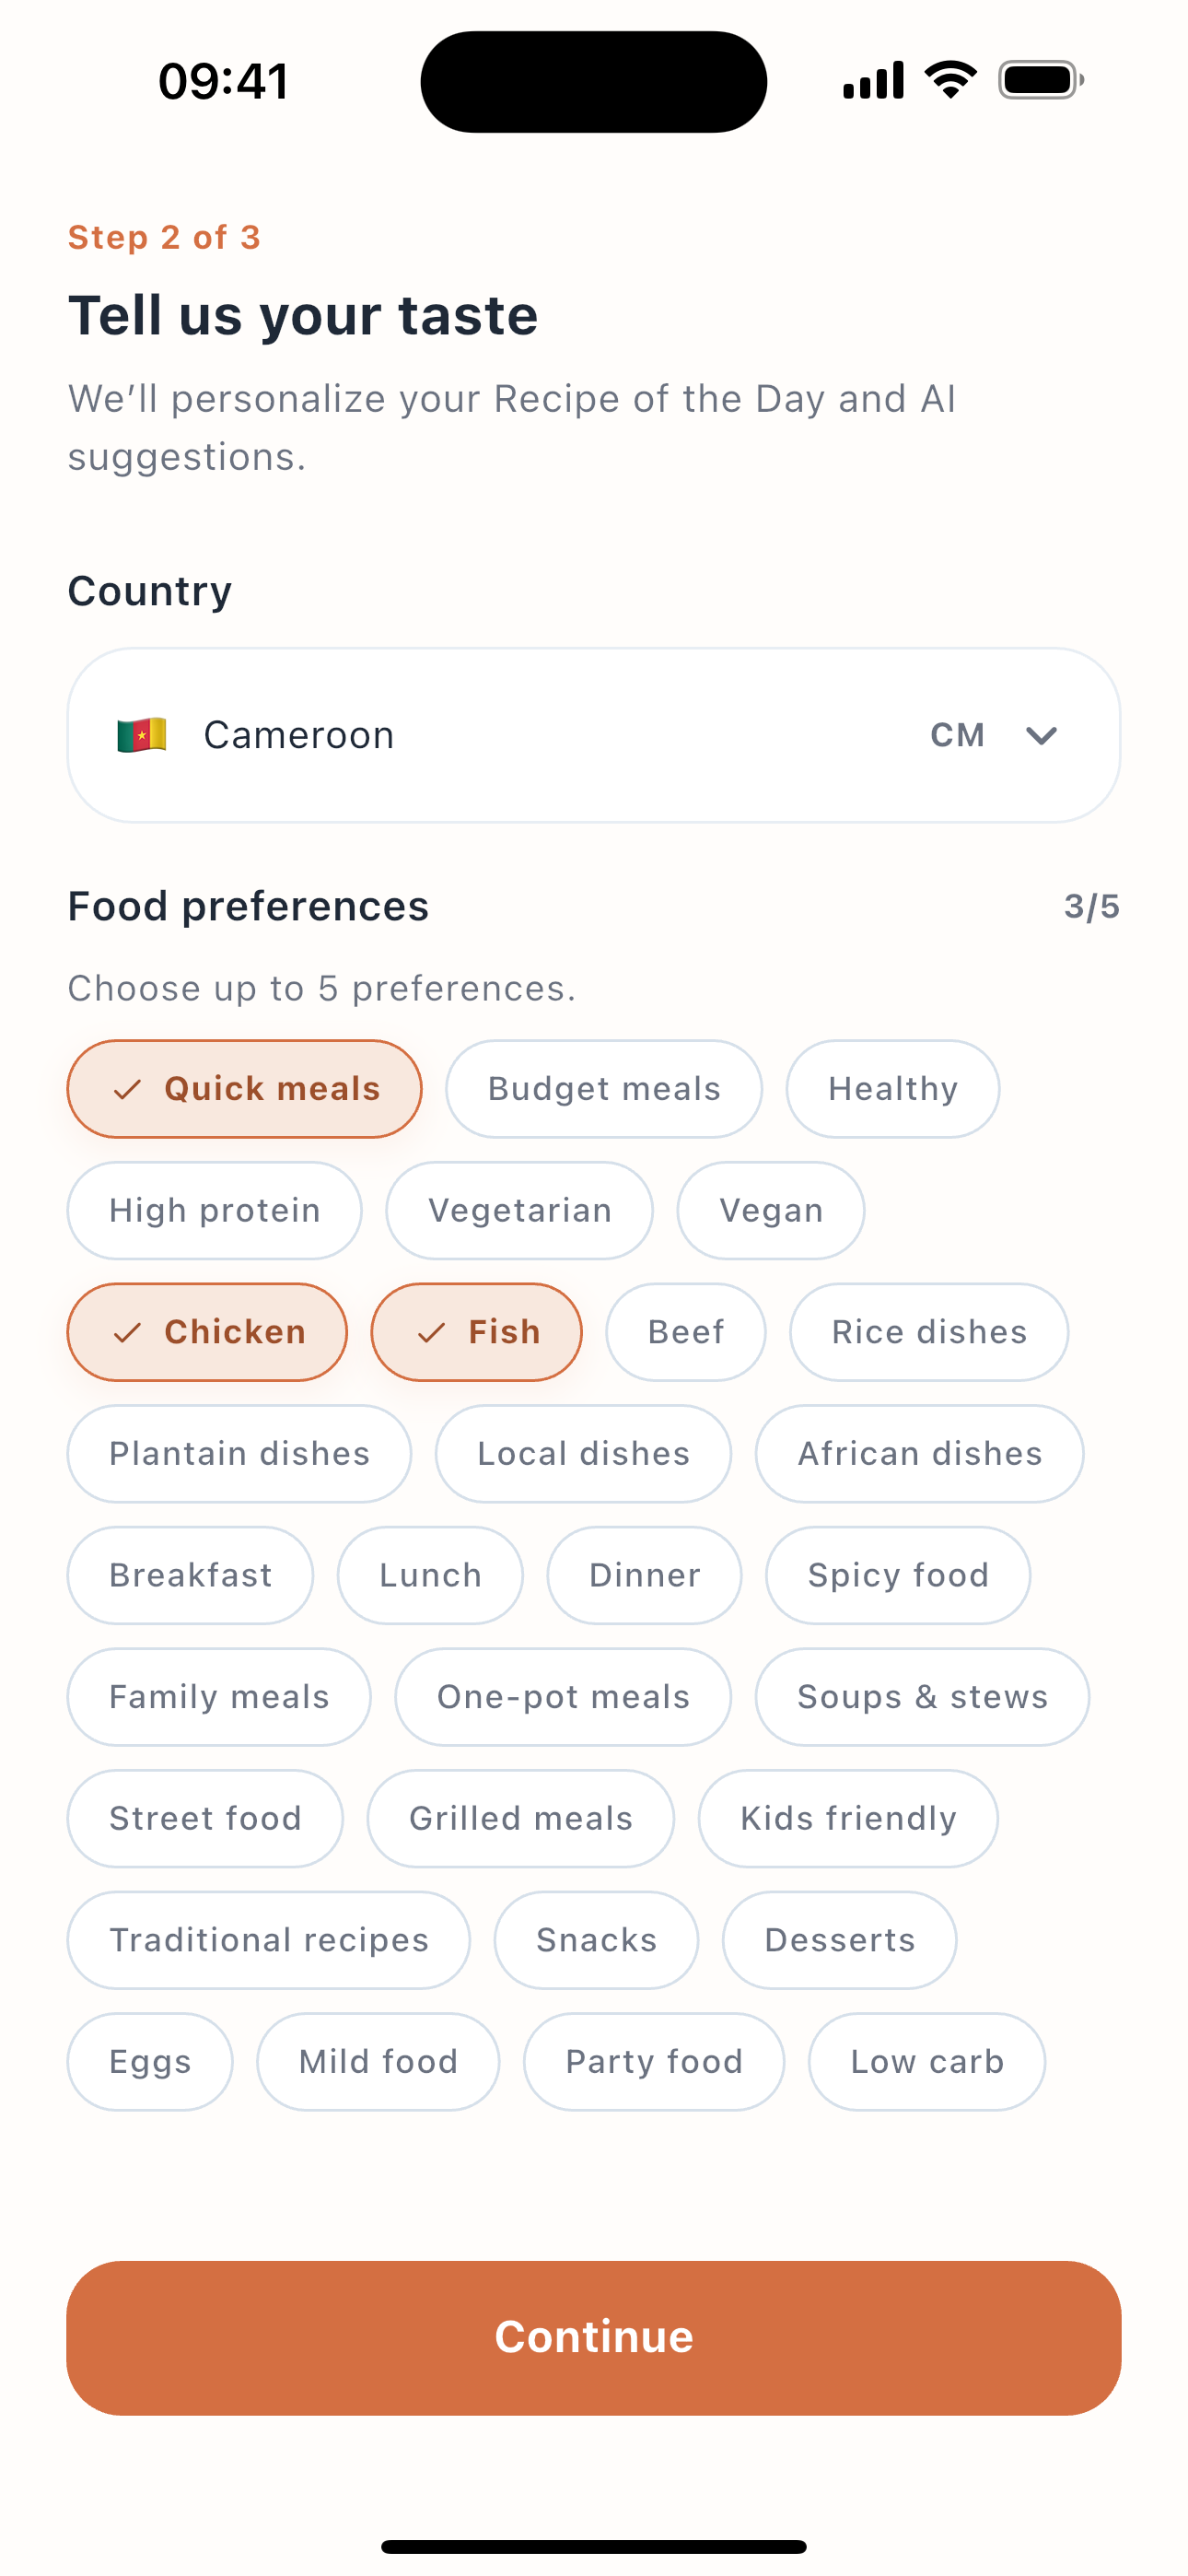Tap the Low carb chip
The height and width of the screenshot is (2576, 1188).
click(x=926, y=2061)
